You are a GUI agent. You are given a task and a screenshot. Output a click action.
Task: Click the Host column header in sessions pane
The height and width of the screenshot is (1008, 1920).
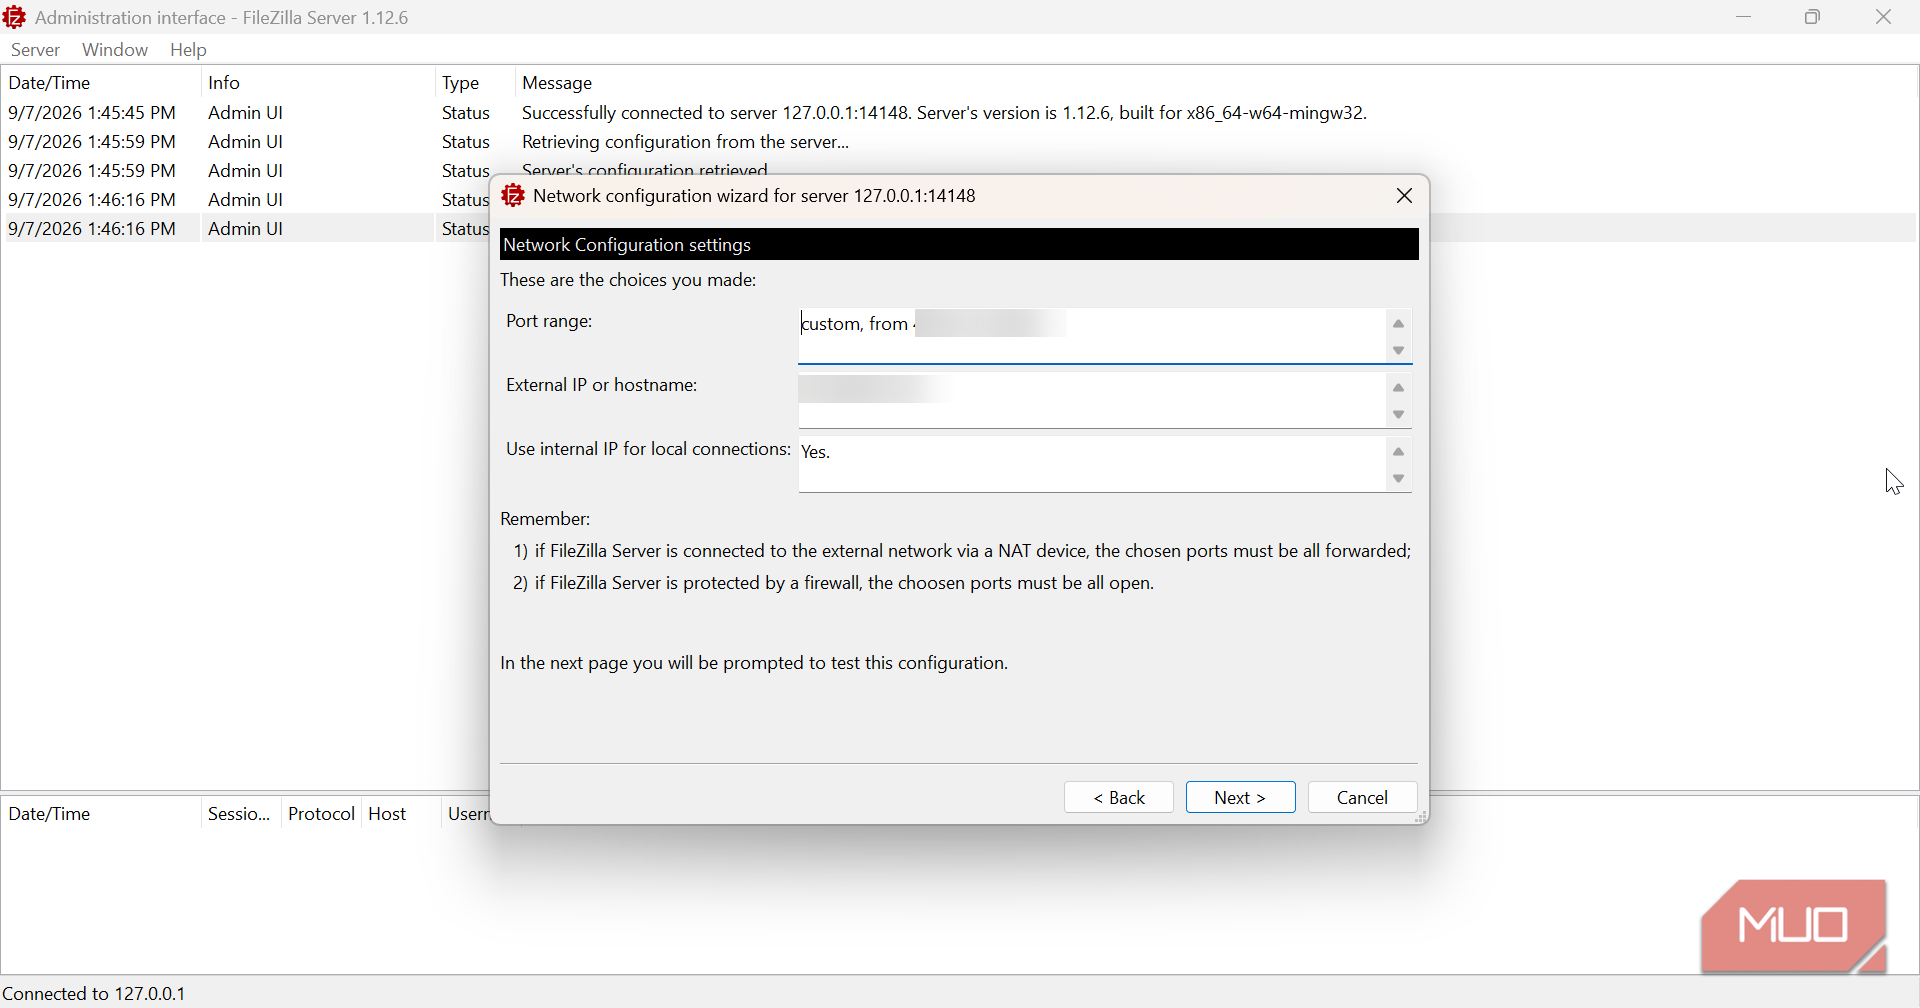coord(400,814)
